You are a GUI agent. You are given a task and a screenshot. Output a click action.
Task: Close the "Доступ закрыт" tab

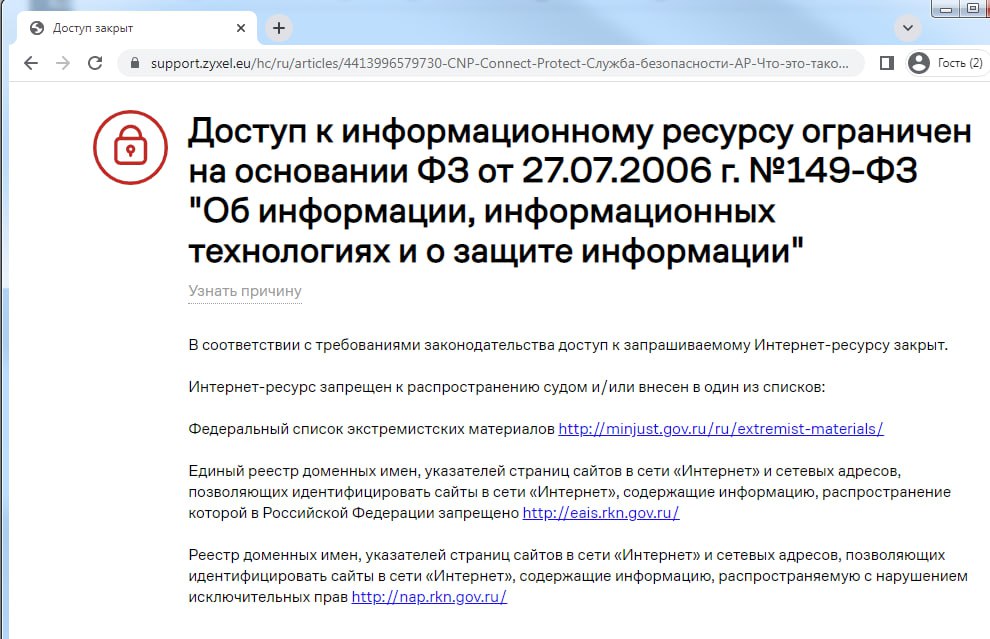tap(241, 28)
